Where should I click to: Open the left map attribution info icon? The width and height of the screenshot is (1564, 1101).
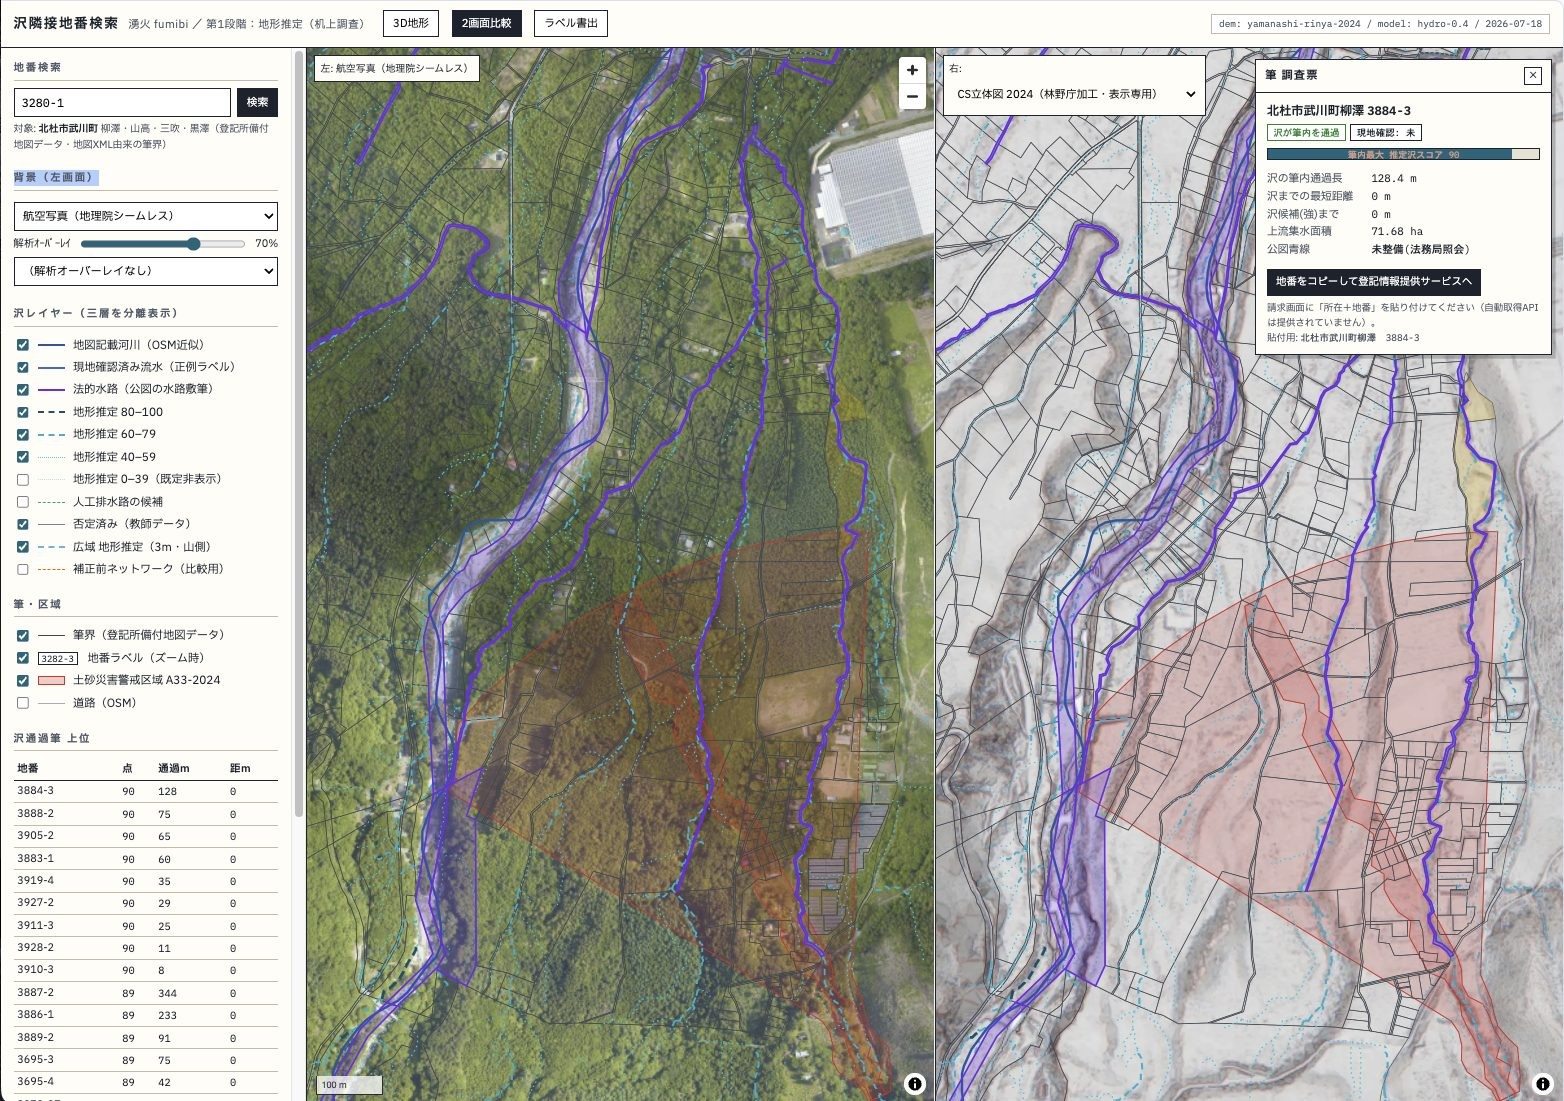pos(914,1083)
